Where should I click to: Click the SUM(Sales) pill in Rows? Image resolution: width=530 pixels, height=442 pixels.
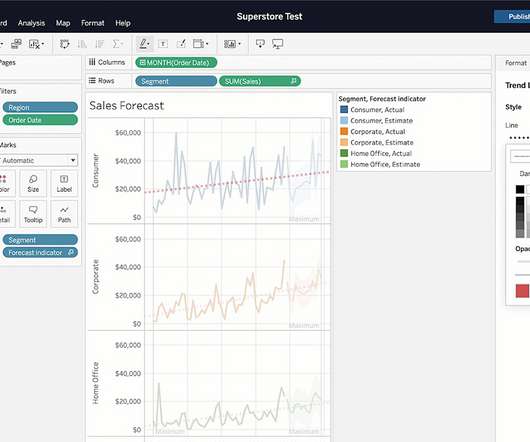pos(260,81)
